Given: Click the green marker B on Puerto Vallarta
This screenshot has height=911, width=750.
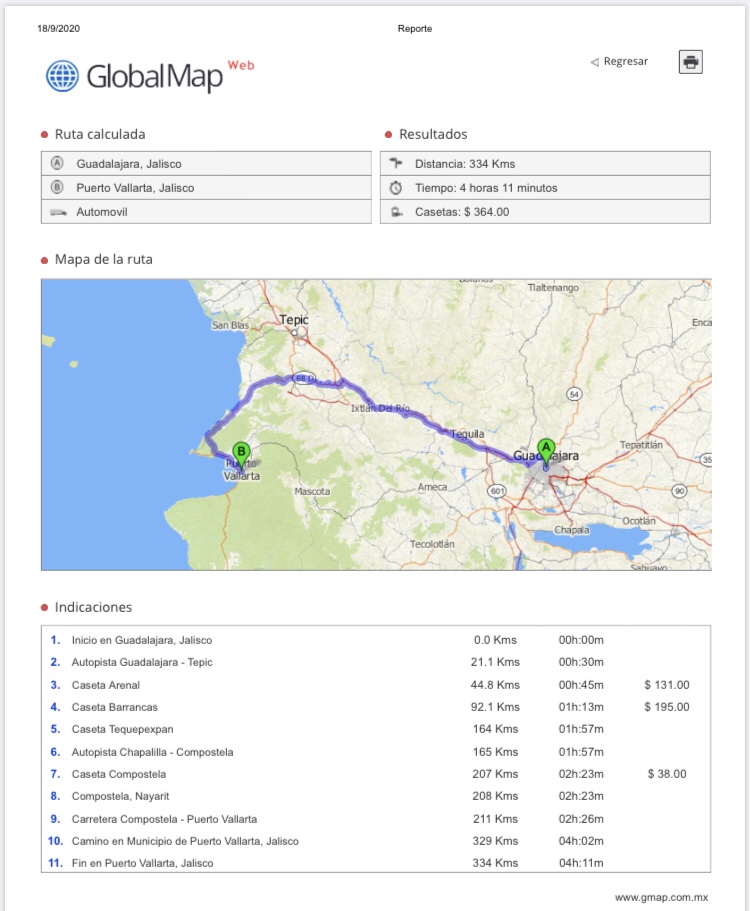Looking at the screenshot, I should tap(240, 453).
